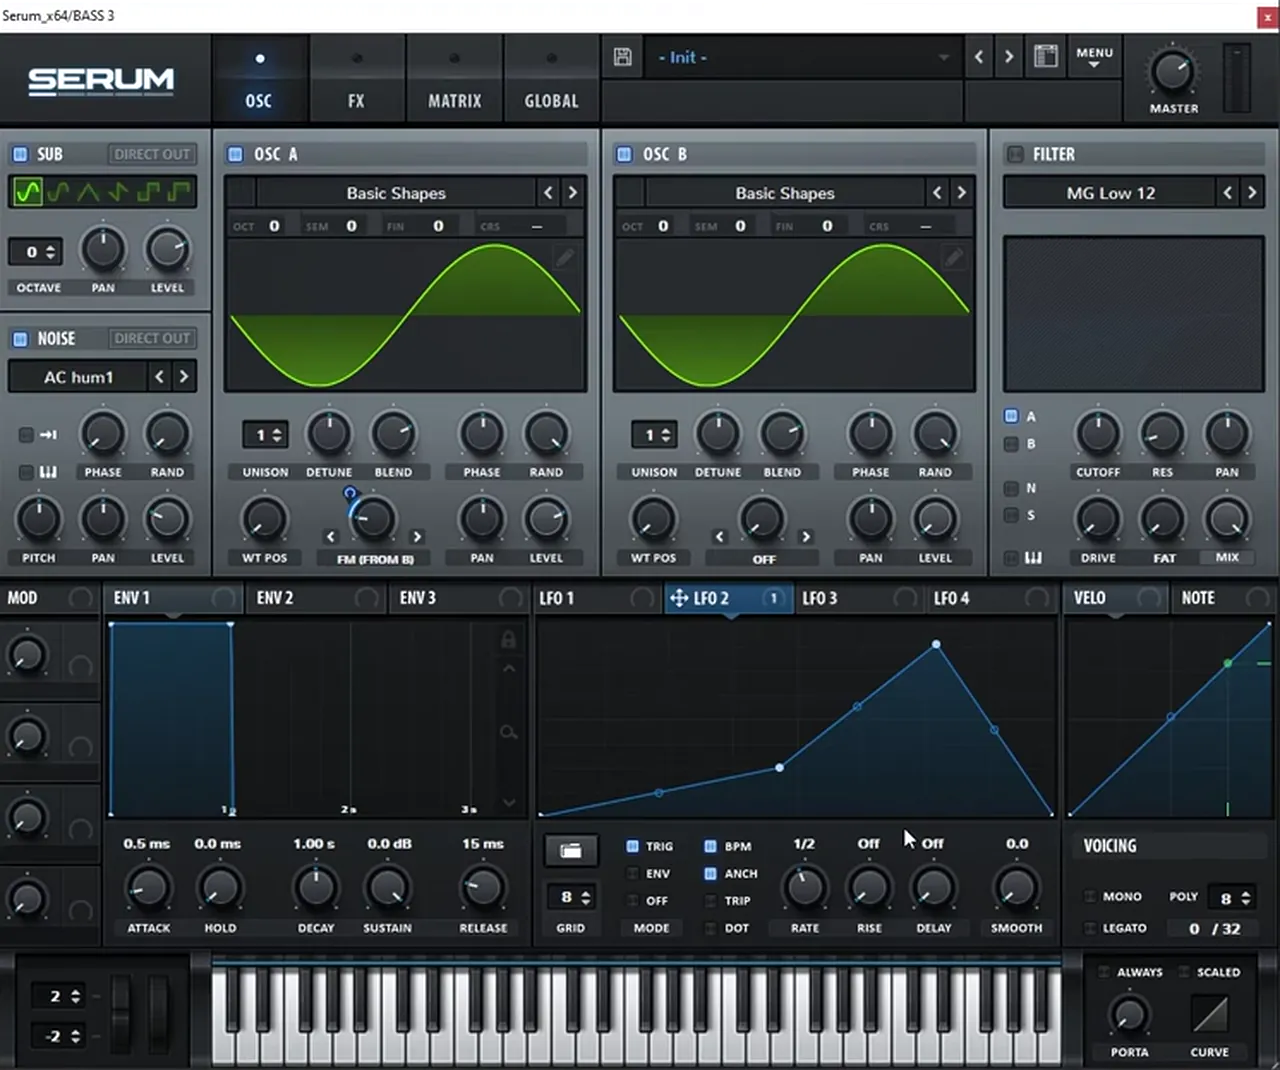Click the LFO GRID value stepper
This screenshot has width=1280, height=1070.
point(571,897)
